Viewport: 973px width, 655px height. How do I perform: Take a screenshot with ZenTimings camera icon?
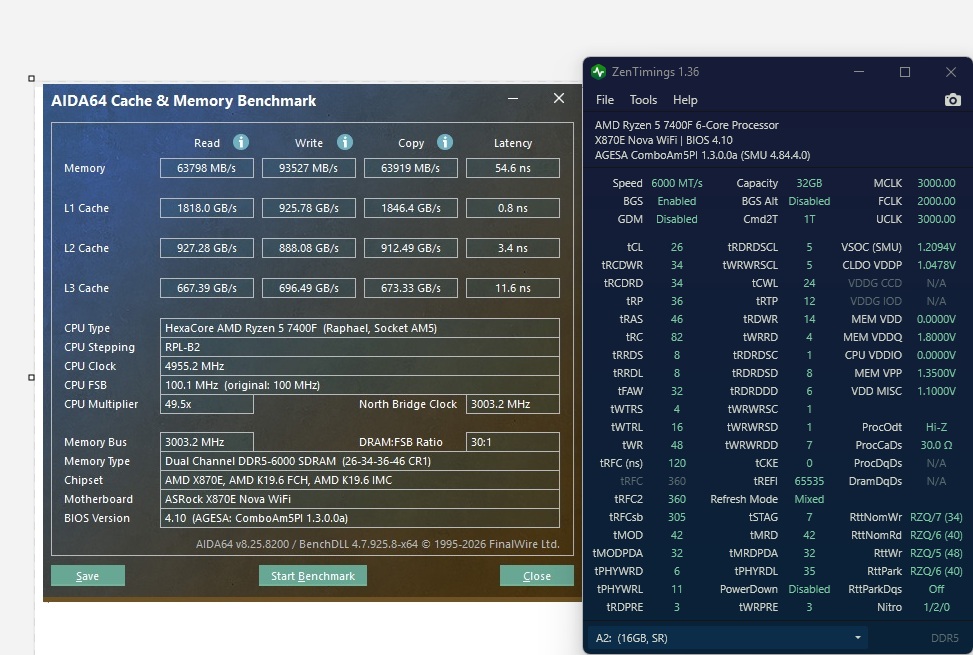pyautogui.click(x=953, y=100)
